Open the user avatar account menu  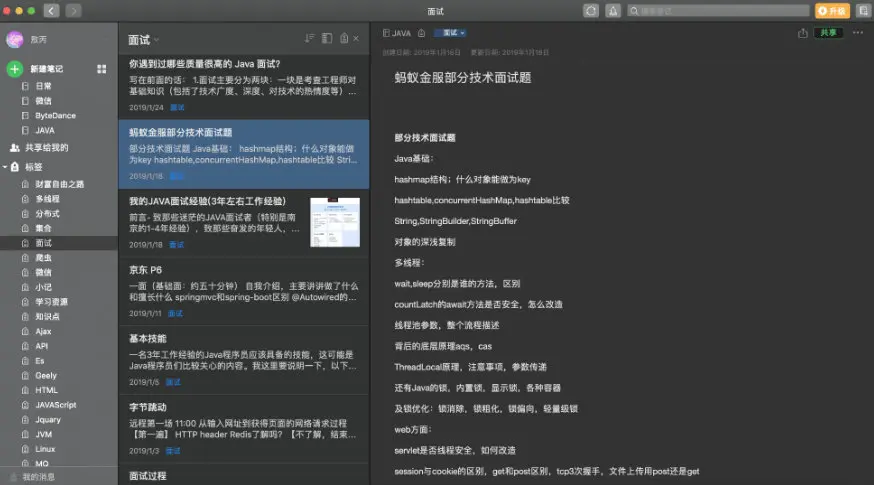(14, 39)
